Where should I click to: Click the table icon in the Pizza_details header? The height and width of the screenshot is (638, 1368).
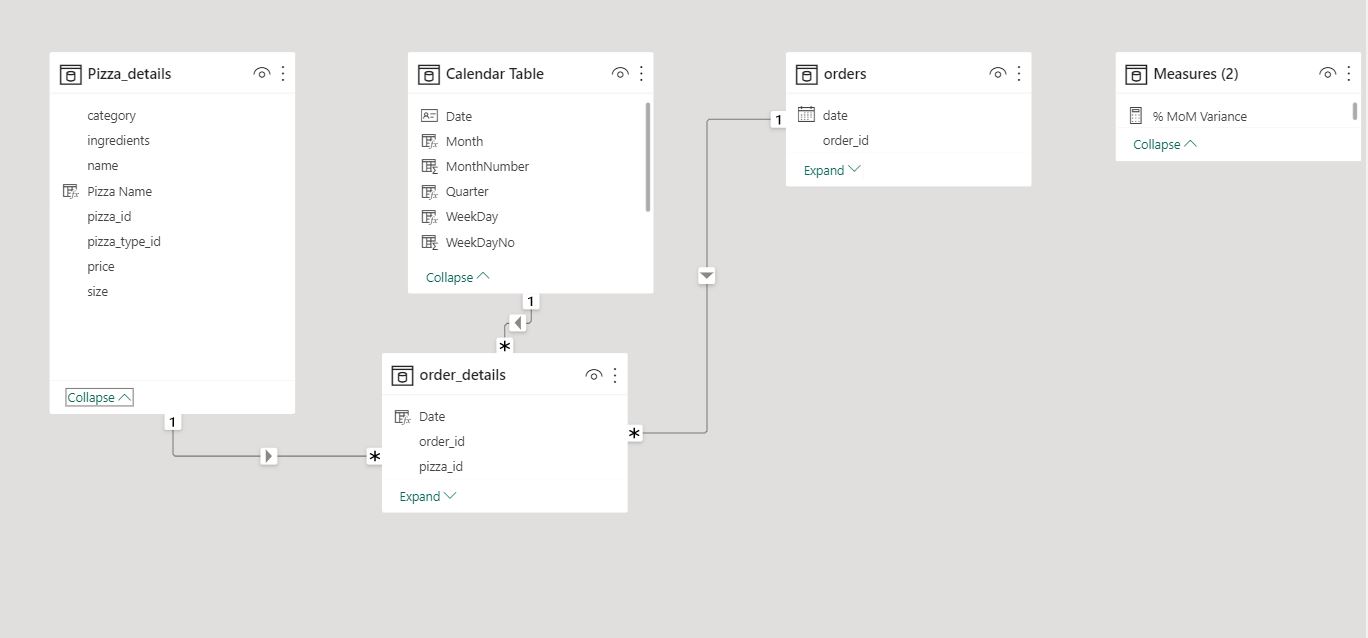70,73
